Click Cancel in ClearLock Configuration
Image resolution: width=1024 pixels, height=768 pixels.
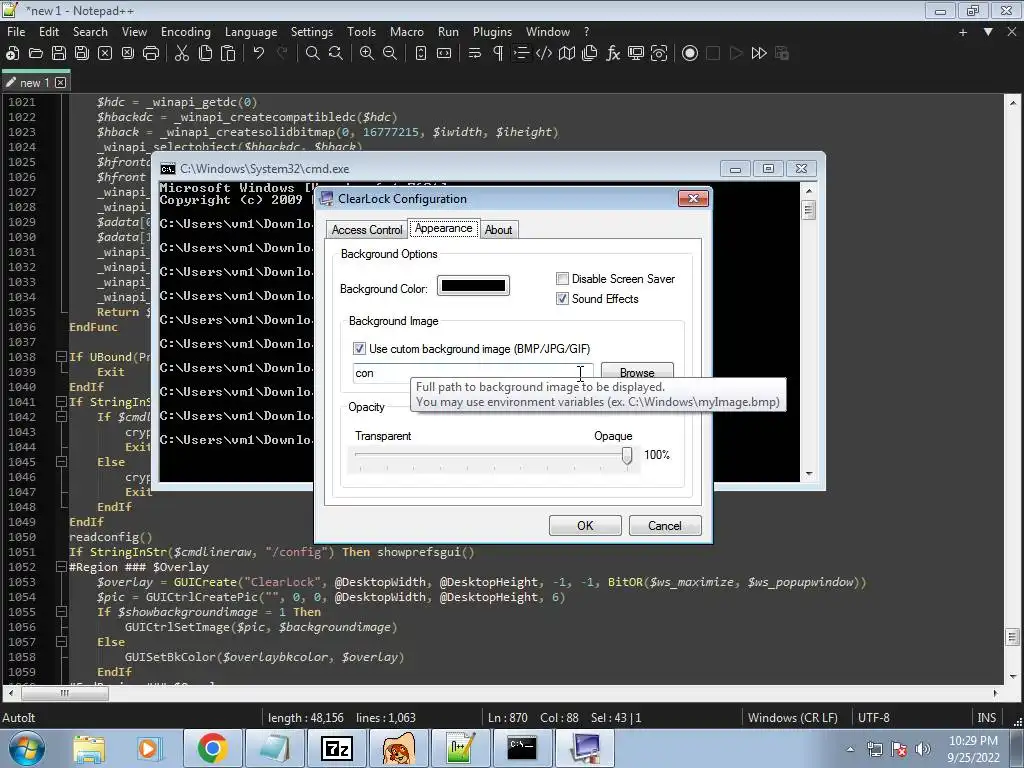pyautogui.click(x=665, y=526)
